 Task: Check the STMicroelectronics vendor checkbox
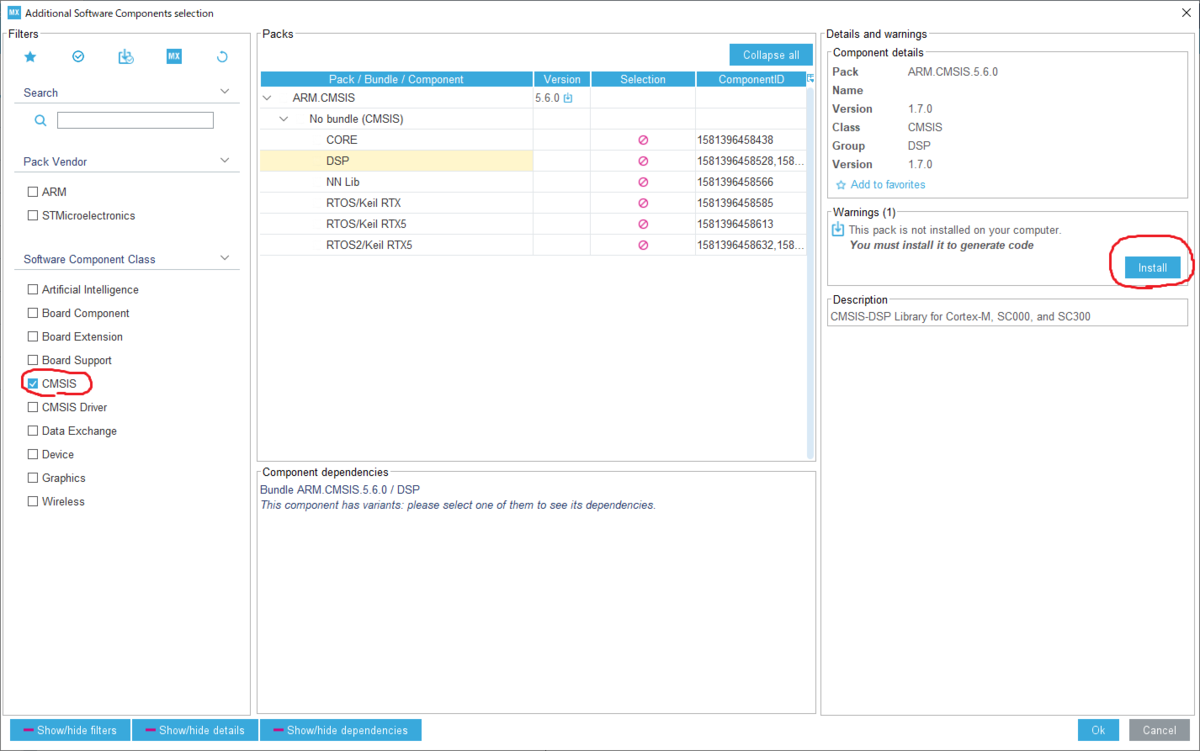pos(33,216)
